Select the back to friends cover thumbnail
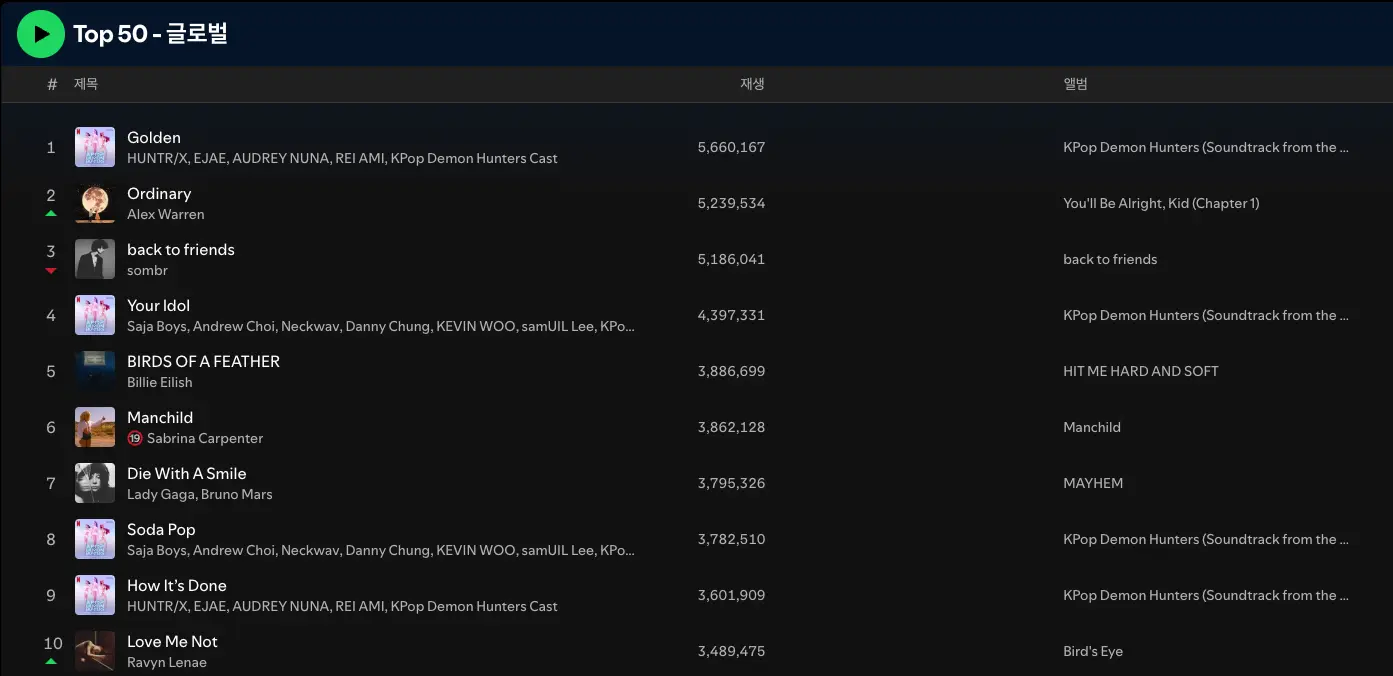 coord(95,259)
